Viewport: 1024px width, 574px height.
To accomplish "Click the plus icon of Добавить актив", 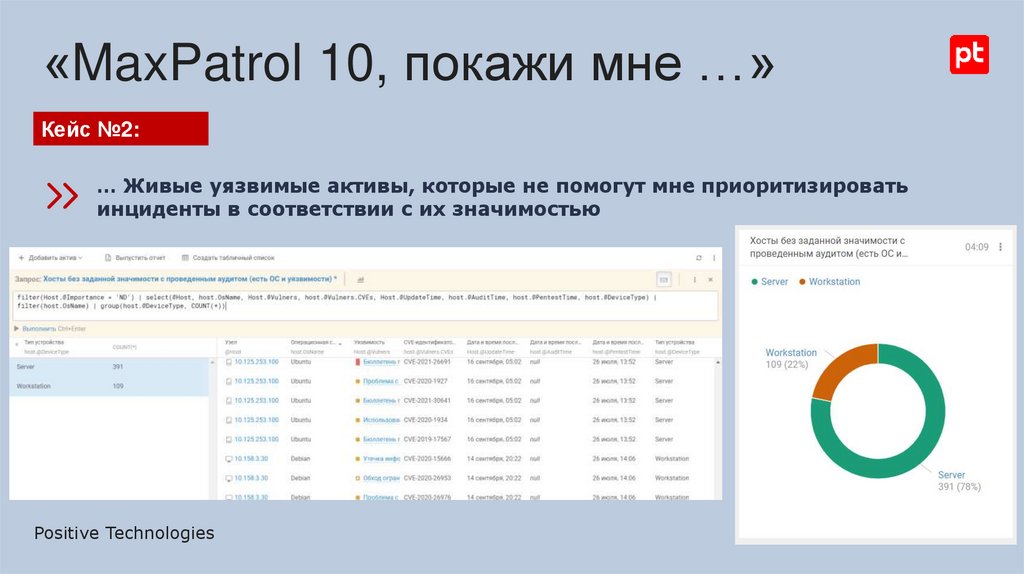I will tap(21, 258).
